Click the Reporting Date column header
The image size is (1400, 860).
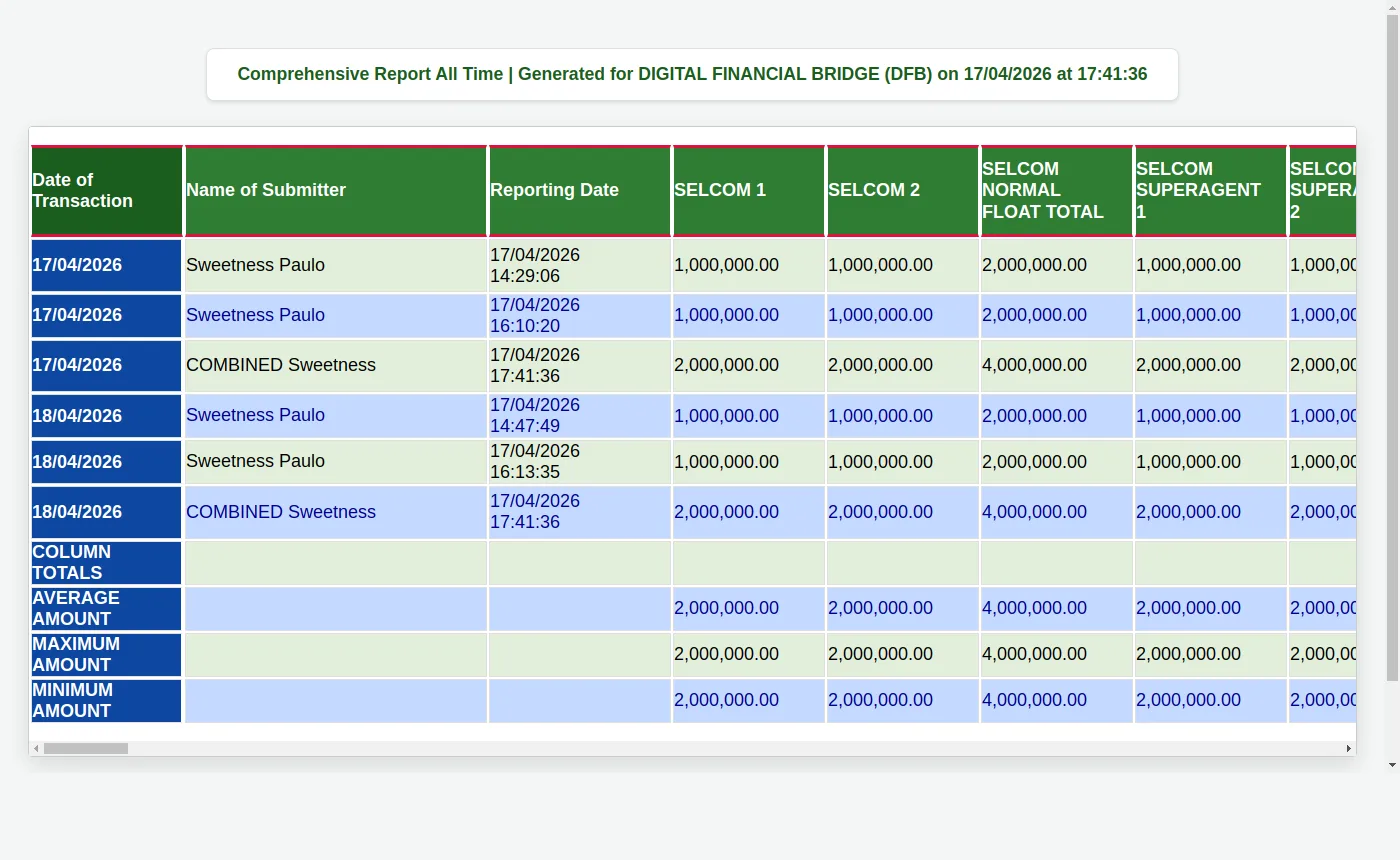click(580, 190)
